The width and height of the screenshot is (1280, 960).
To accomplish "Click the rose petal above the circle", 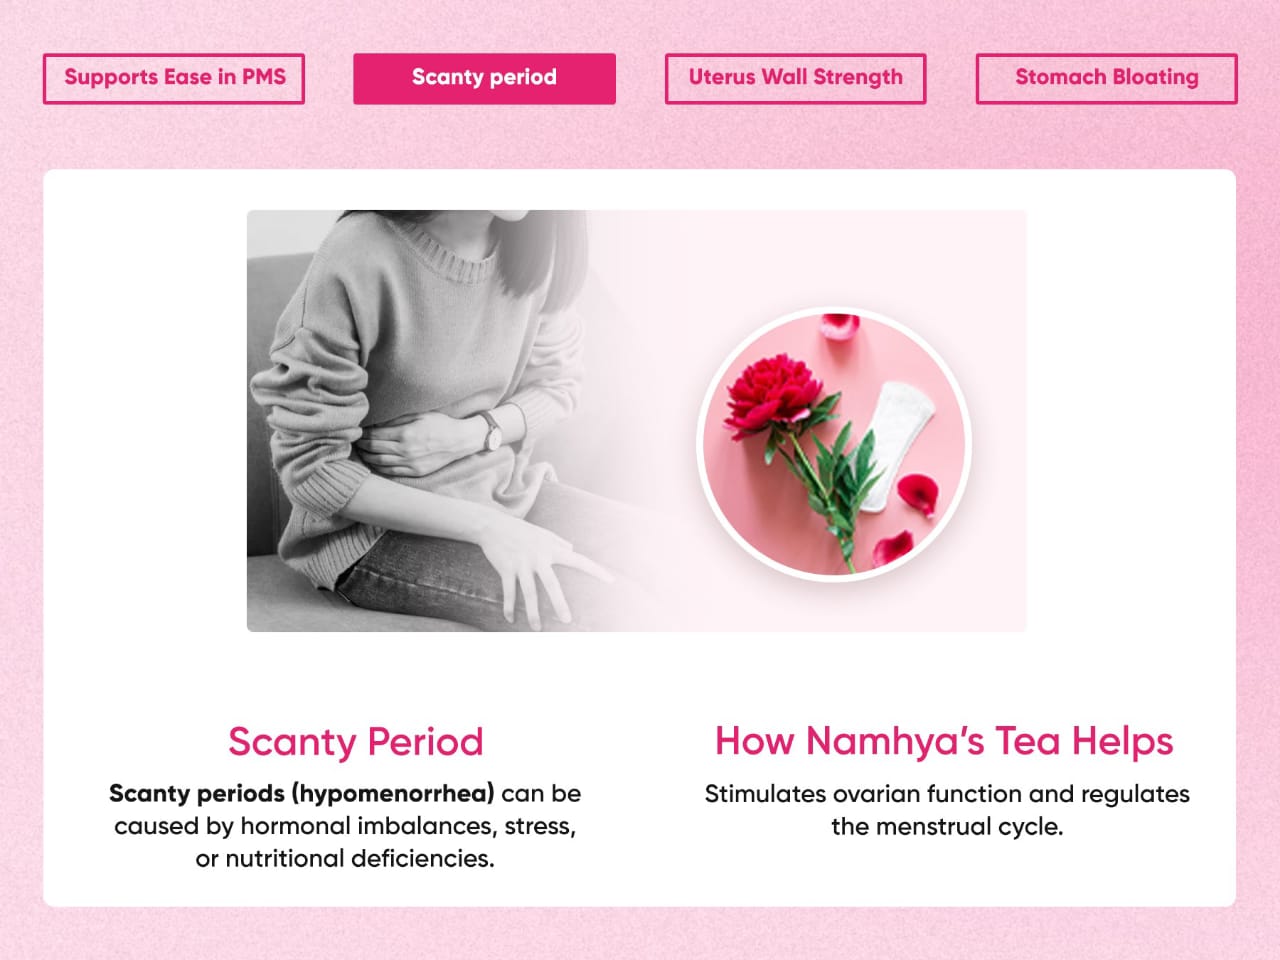I will click(x=838, y=325).
